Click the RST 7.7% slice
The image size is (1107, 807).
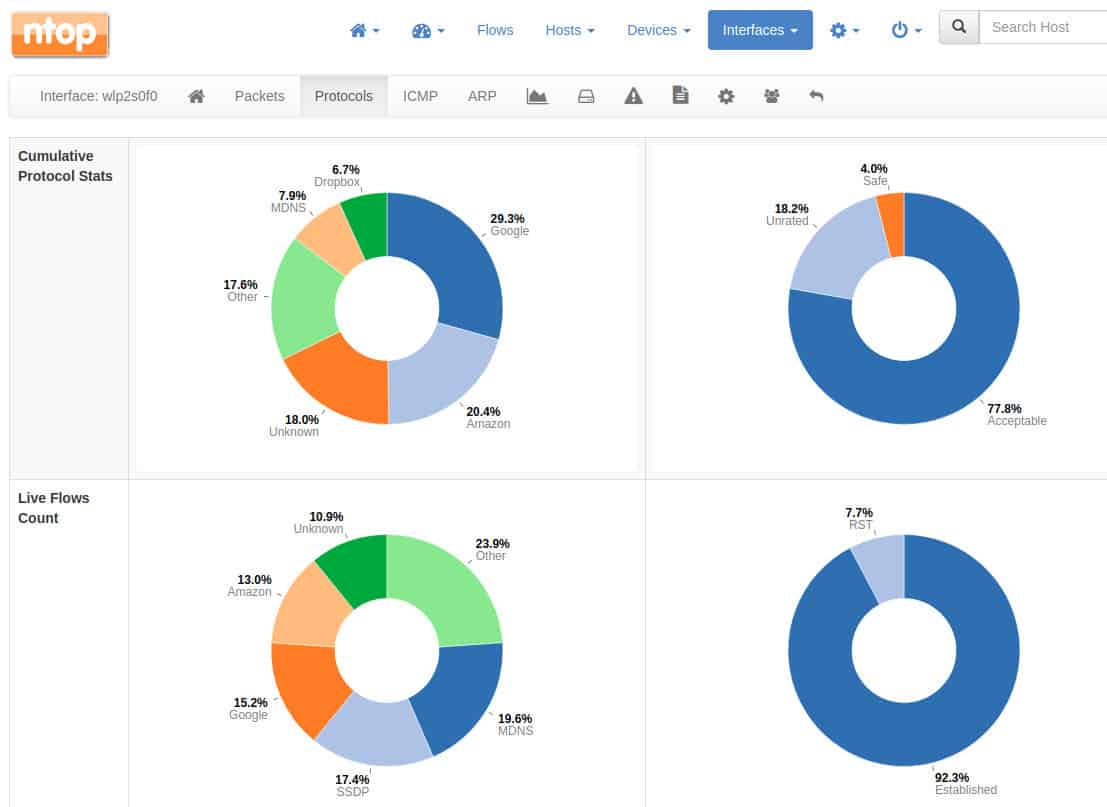pyautogui.click(x=882, y=567)
